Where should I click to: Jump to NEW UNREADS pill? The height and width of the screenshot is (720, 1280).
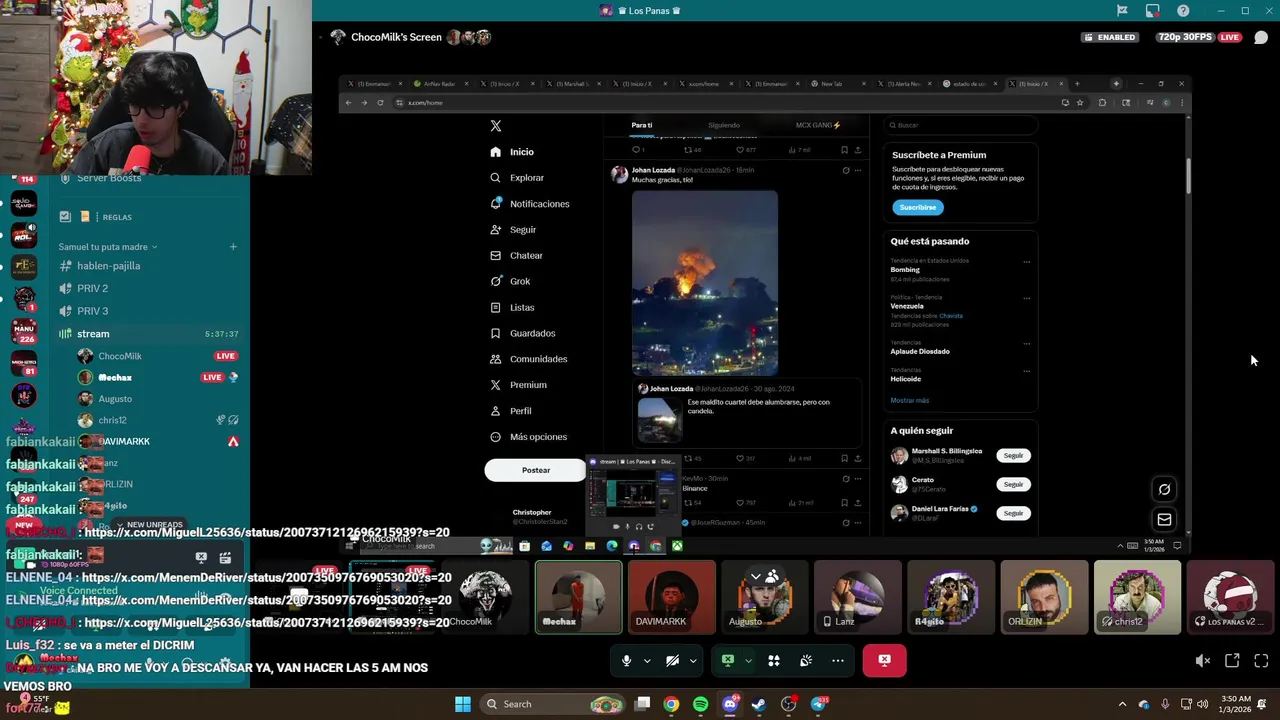pos(149,524)
